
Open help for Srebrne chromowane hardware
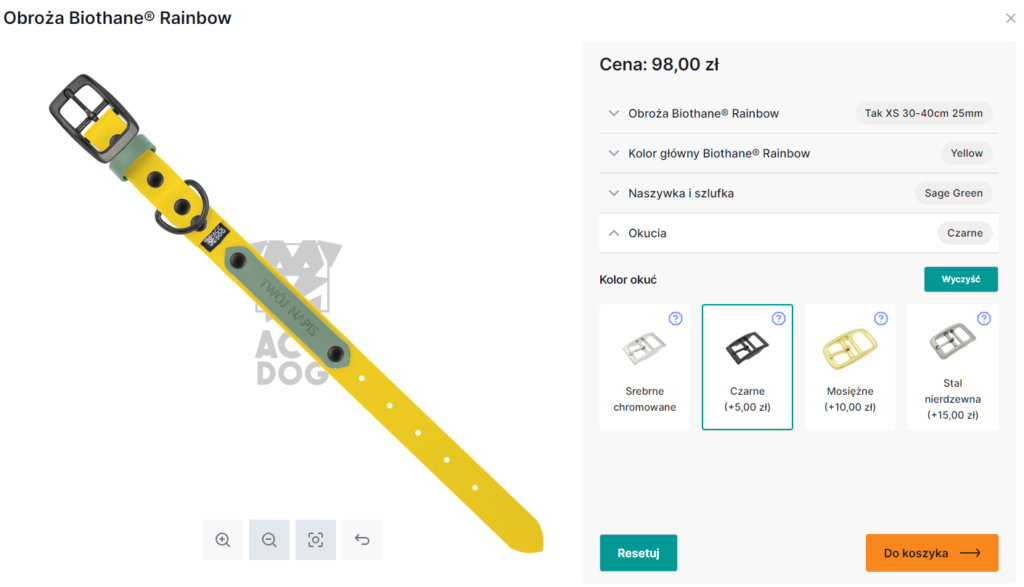click(x=675, y=319)
